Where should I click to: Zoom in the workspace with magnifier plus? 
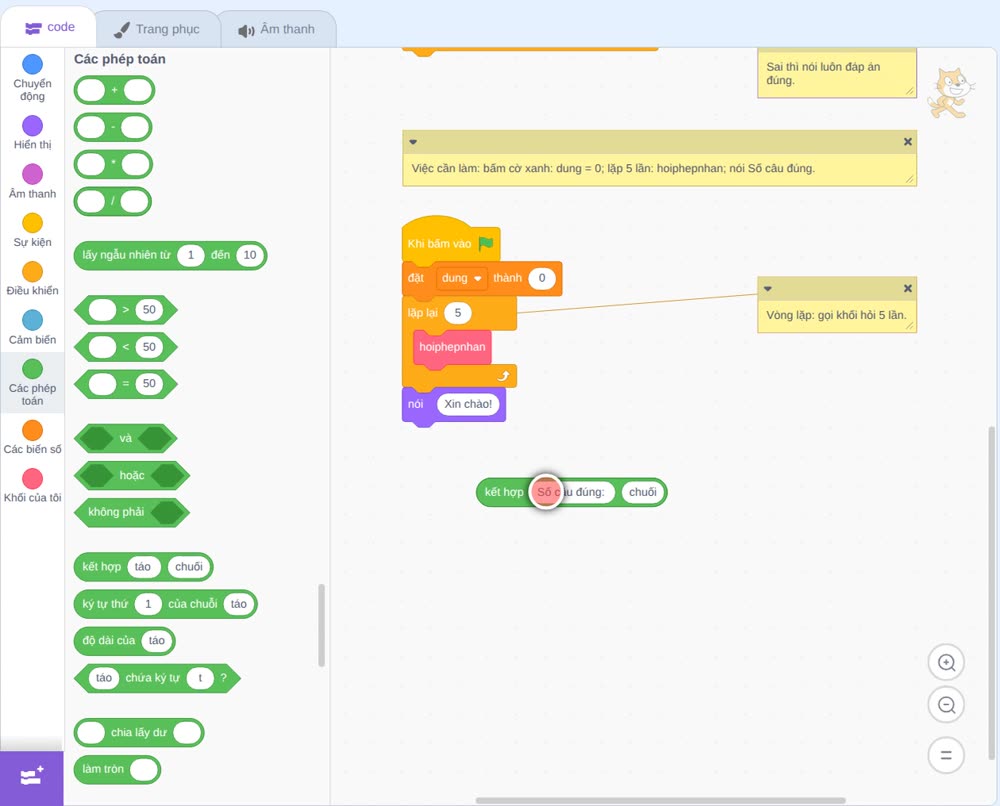(946, 663)
